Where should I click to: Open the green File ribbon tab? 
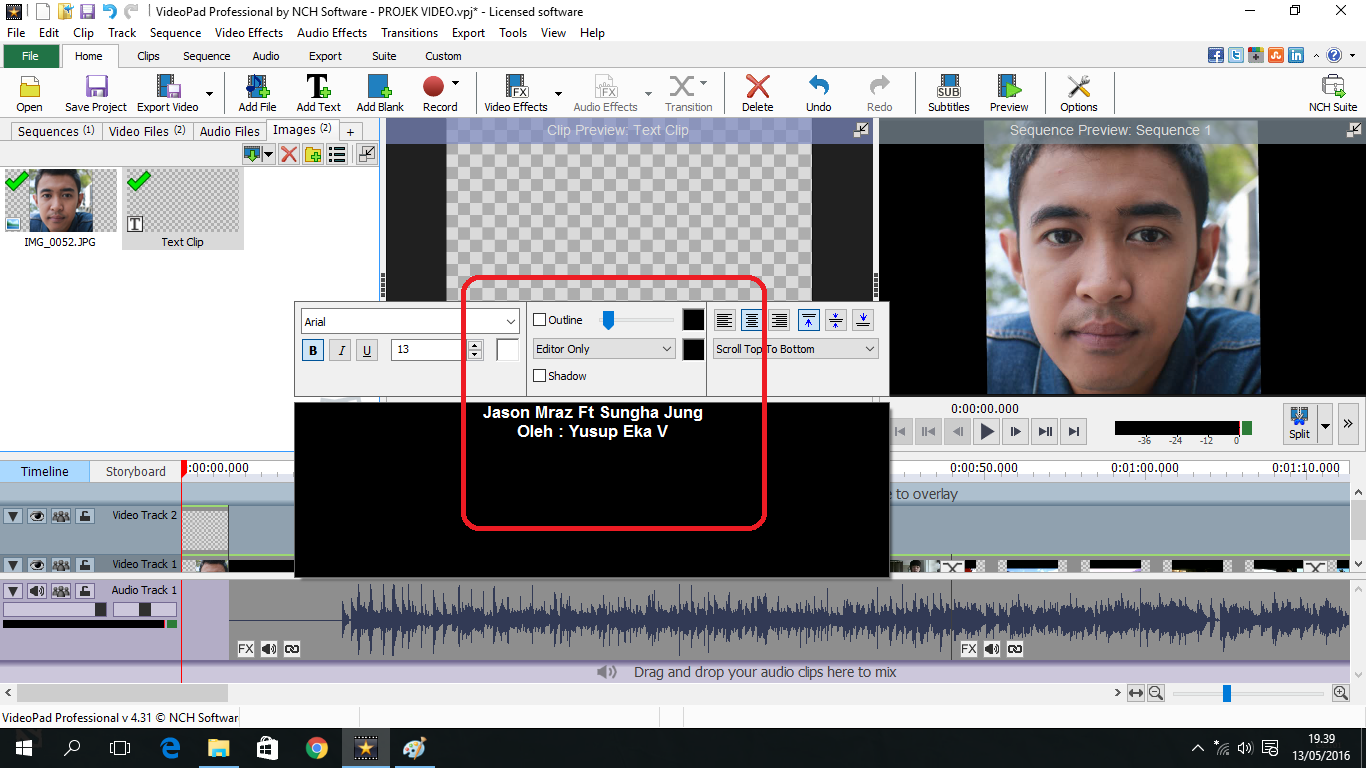pos(30,56)
